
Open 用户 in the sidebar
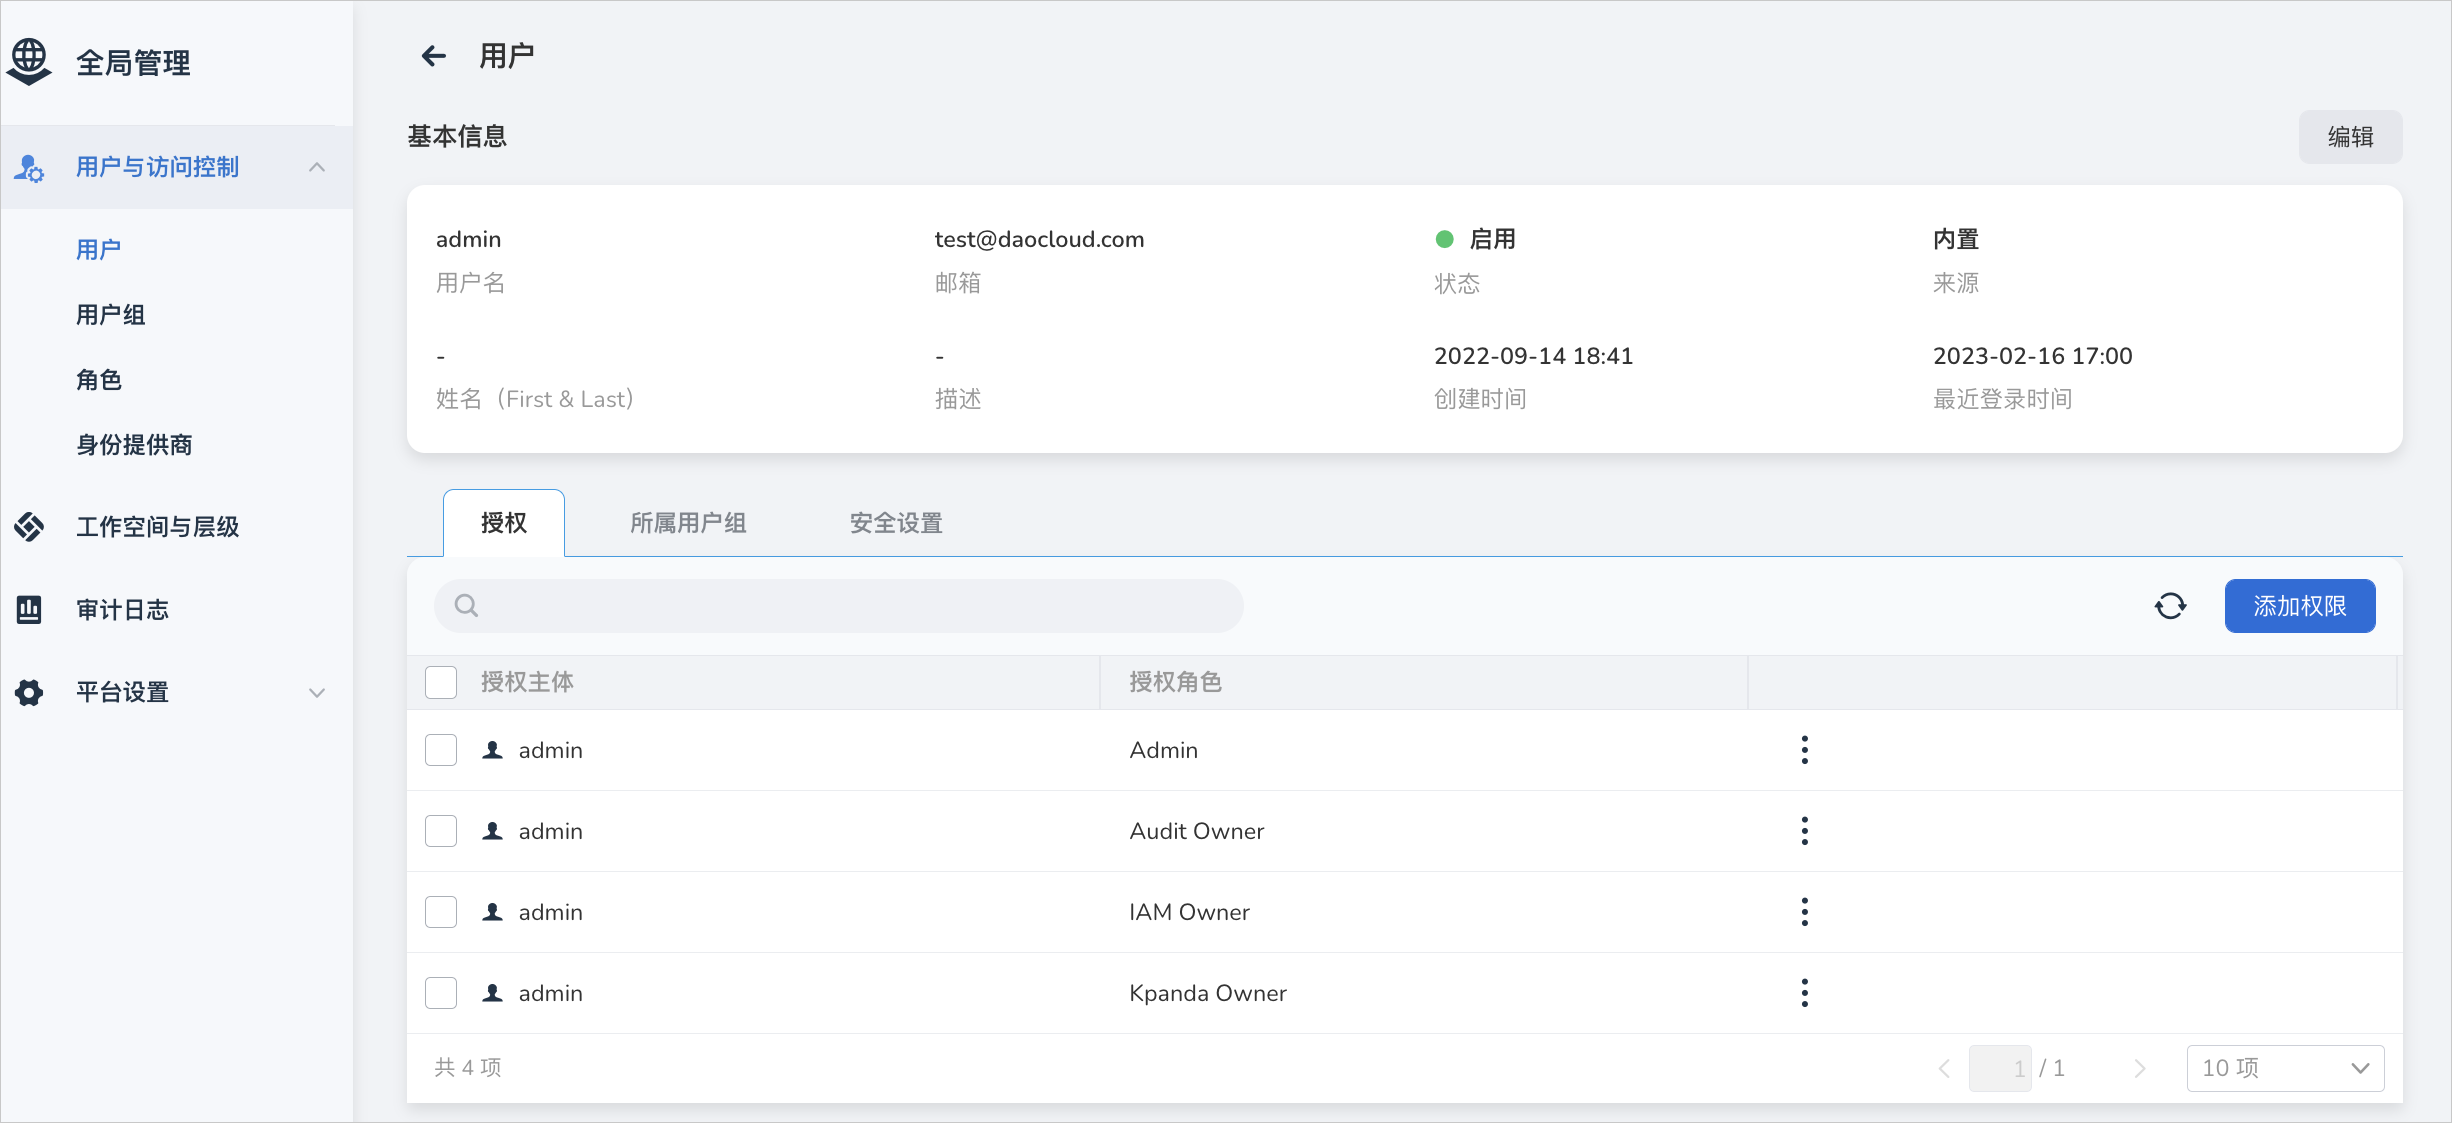98,249
